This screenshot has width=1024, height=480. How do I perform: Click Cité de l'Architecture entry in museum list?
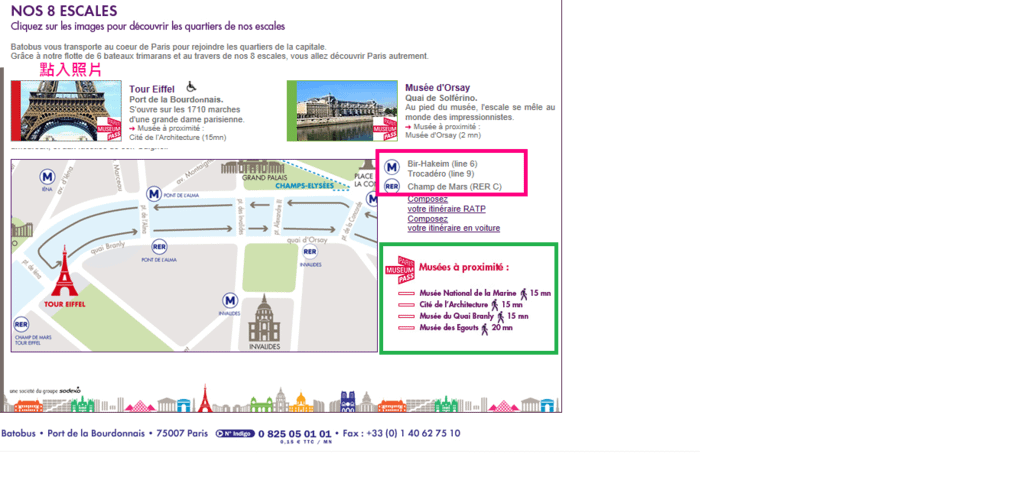[x=454, y=305]
